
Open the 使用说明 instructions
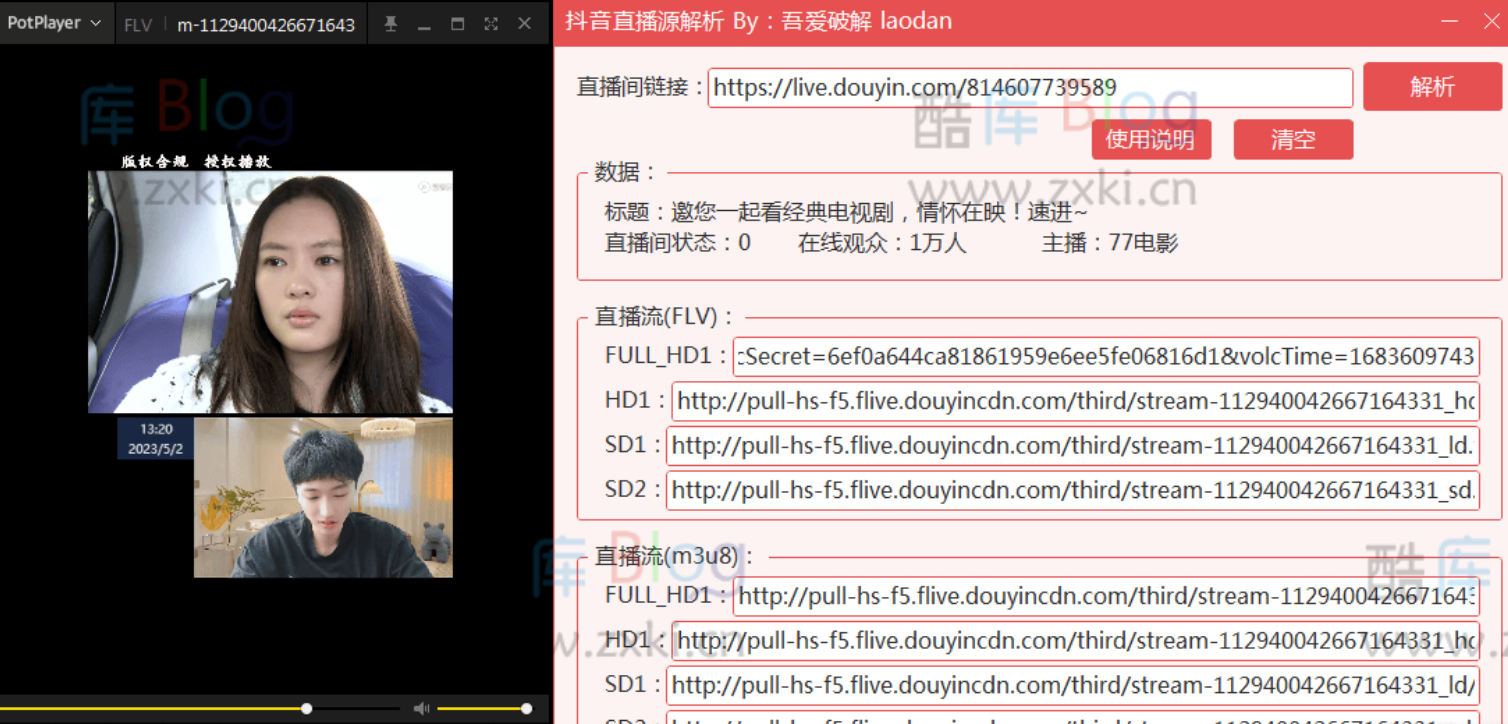click(1151, 140)
